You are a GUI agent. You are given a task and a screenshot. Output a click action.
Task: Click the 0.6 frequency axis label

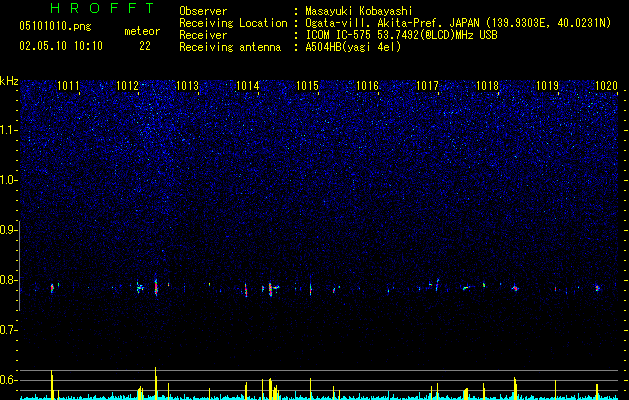click(7, 380)
